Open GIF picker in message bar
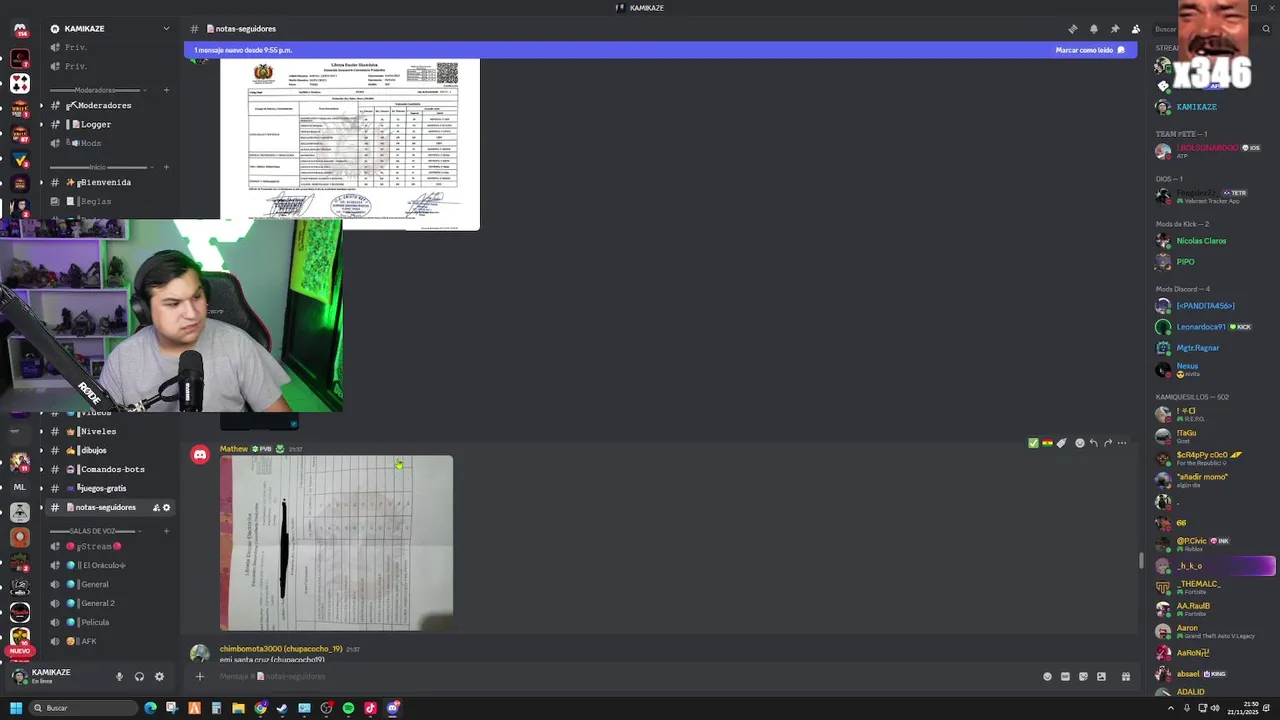The image size is (1280, 720). [1065, 676]
